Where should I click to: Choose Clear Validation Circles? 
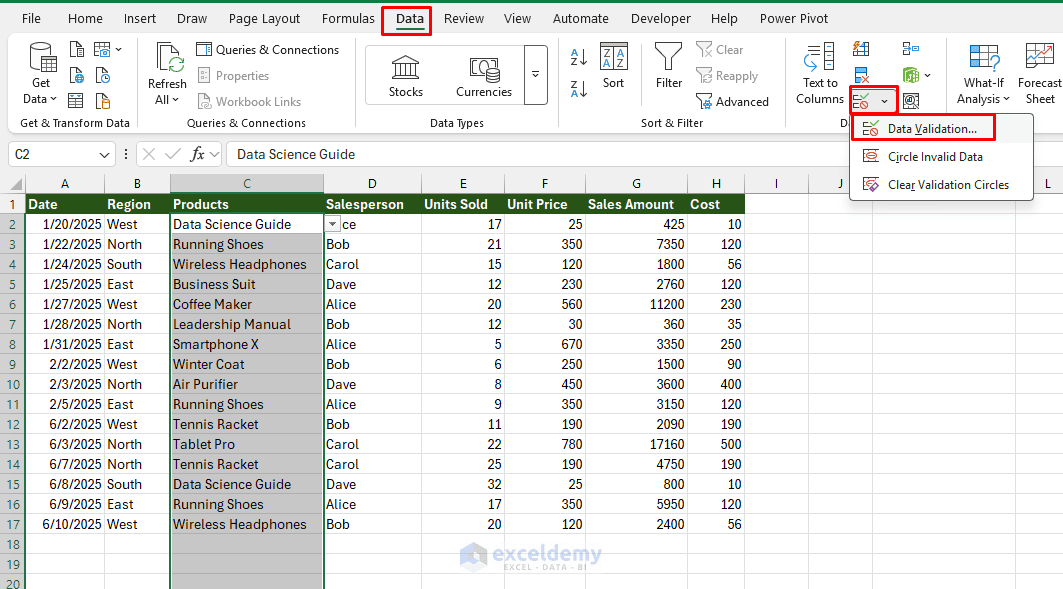(x=941, y=184)
